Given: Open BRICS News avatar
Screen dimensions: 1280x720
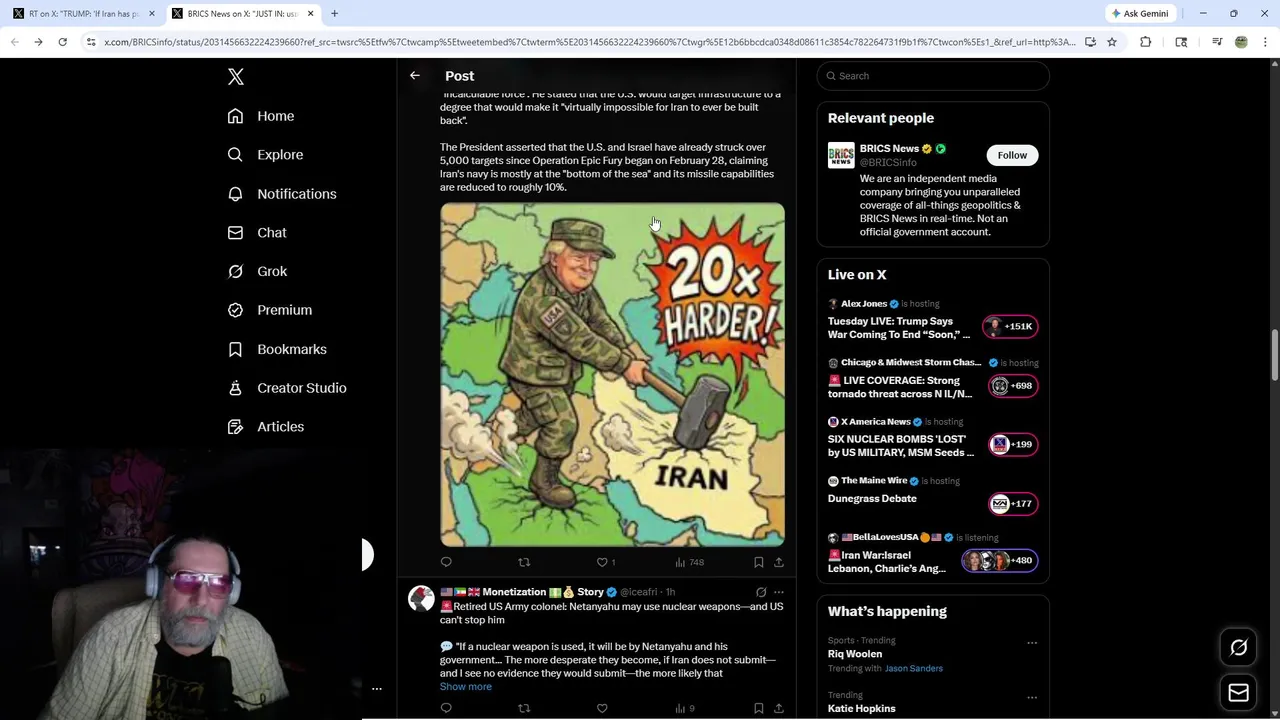Looking at the screenshot, I should pyautogui.click(x=841, y=155).
